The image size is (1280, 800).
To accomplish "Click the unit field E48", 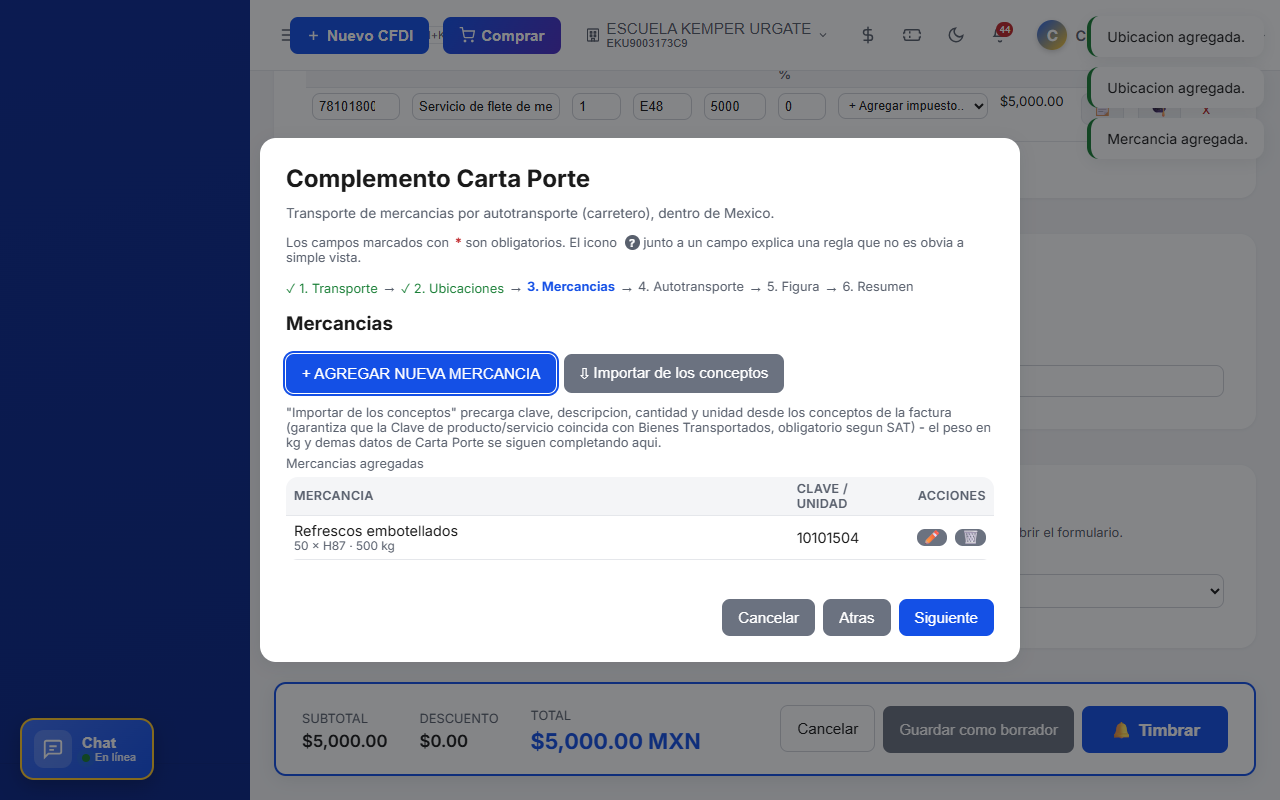I will point(663,106).
